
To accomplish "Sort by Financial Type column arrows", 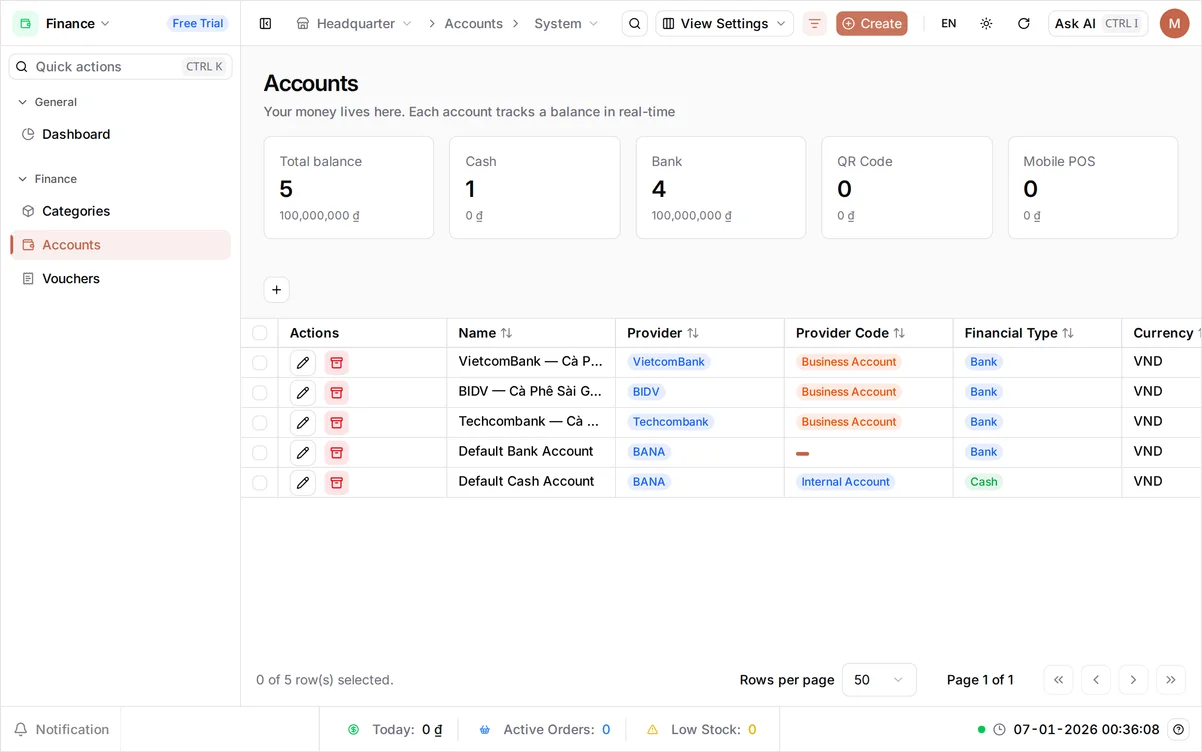I will coord(1068,333).
